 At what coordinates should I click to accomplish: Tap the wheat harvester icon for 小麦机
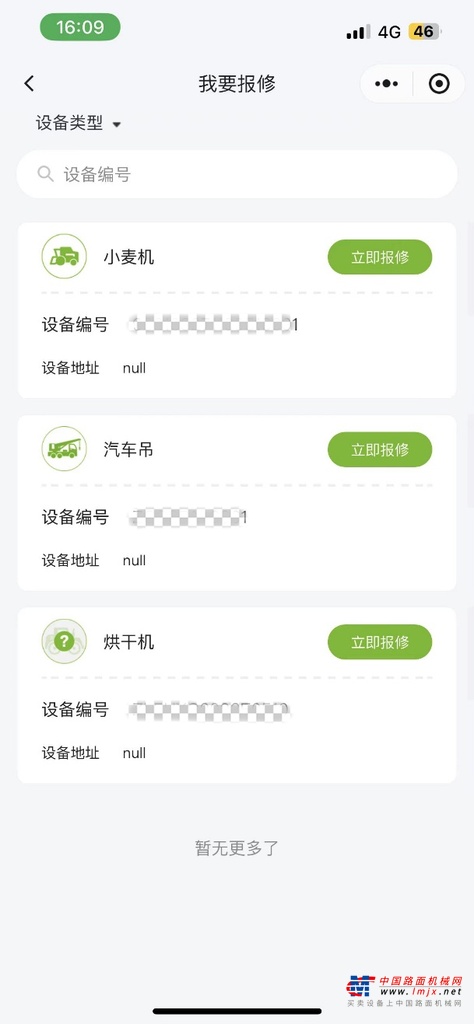click(x=64, y=256)
